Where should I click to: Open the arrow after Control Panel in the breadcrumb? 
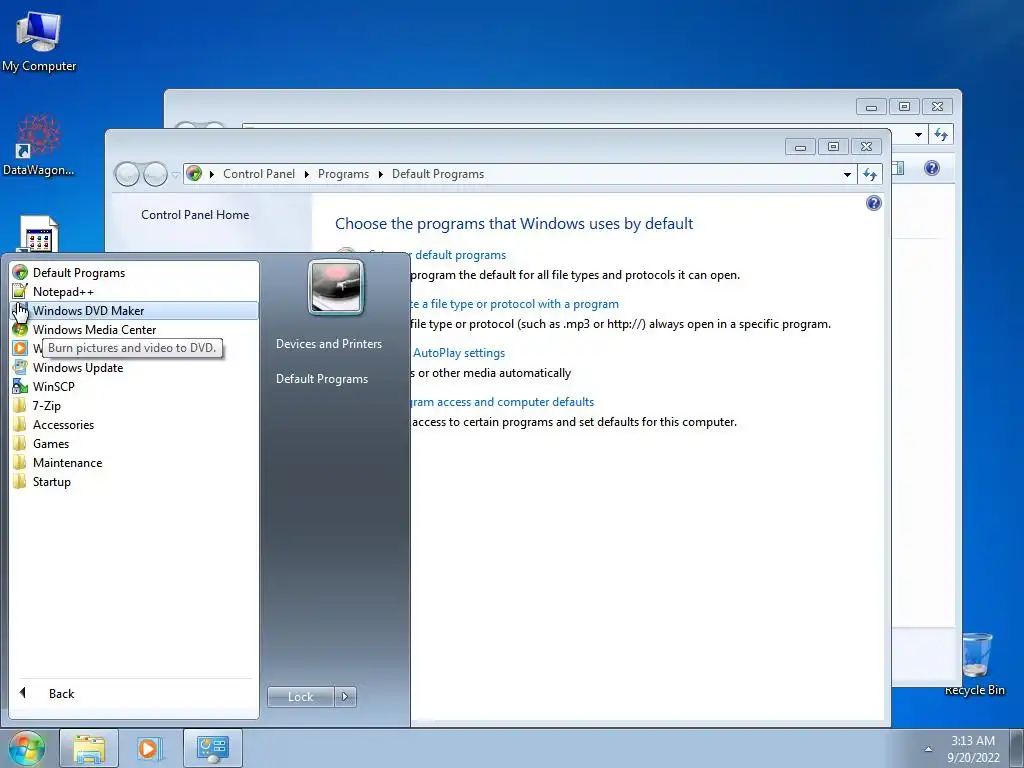tap(306, 174)
